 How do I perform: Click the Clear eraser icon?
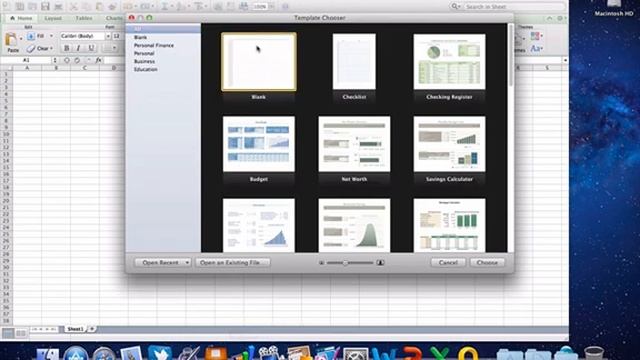click(x=31, y=48)
